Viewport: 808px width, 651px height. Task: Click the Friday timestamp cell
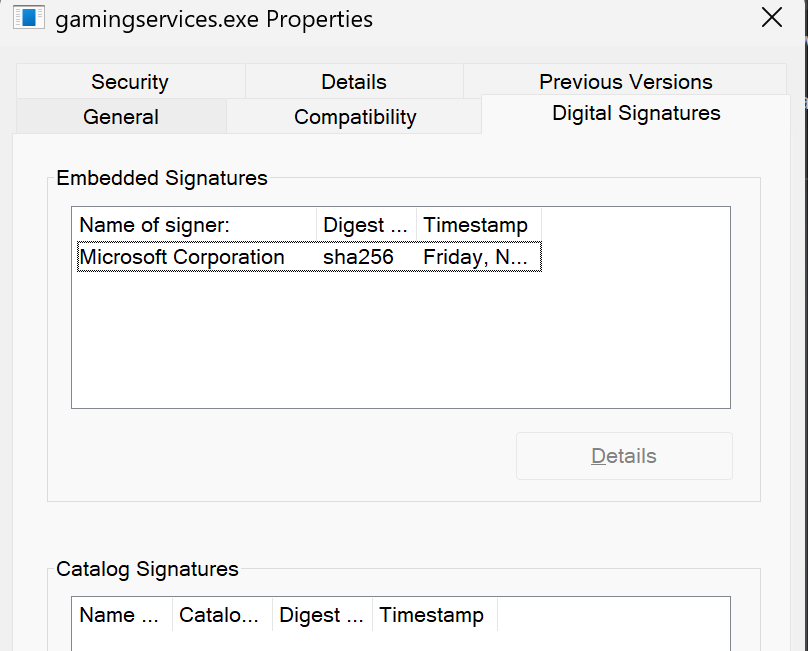(475, 257)
